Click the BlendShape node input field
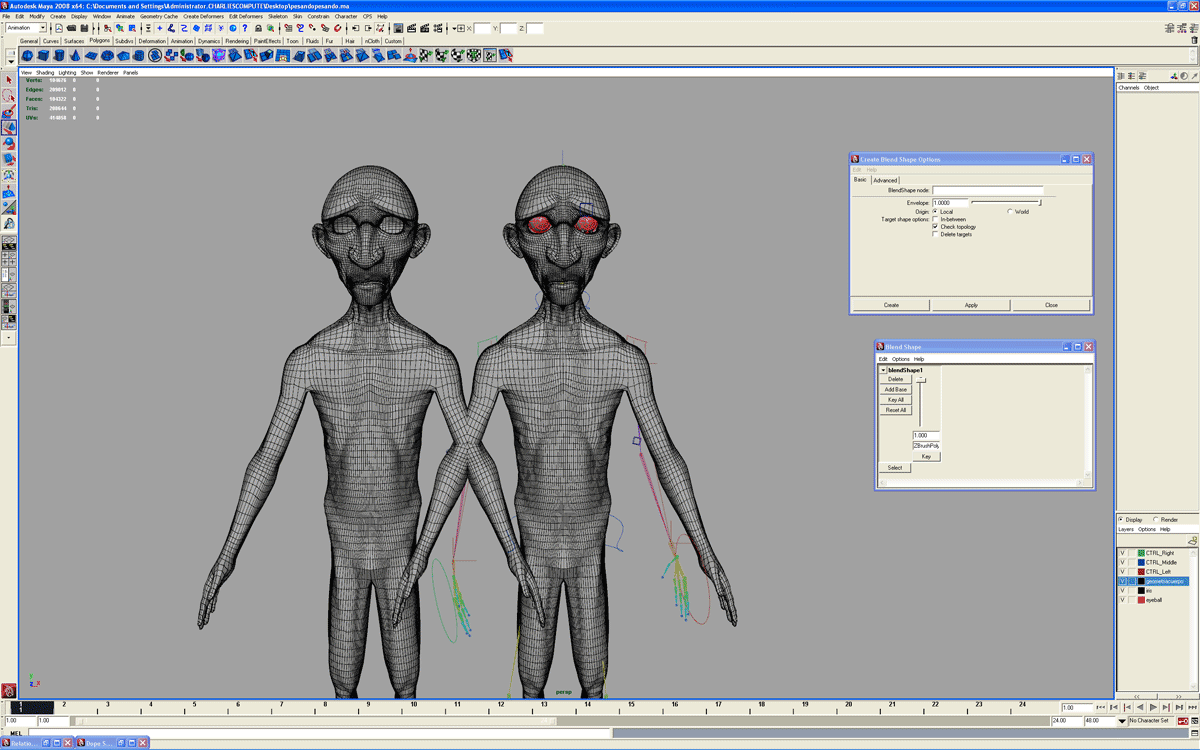Viewport: 1200px width, 750px height. [x=988, y=190]
